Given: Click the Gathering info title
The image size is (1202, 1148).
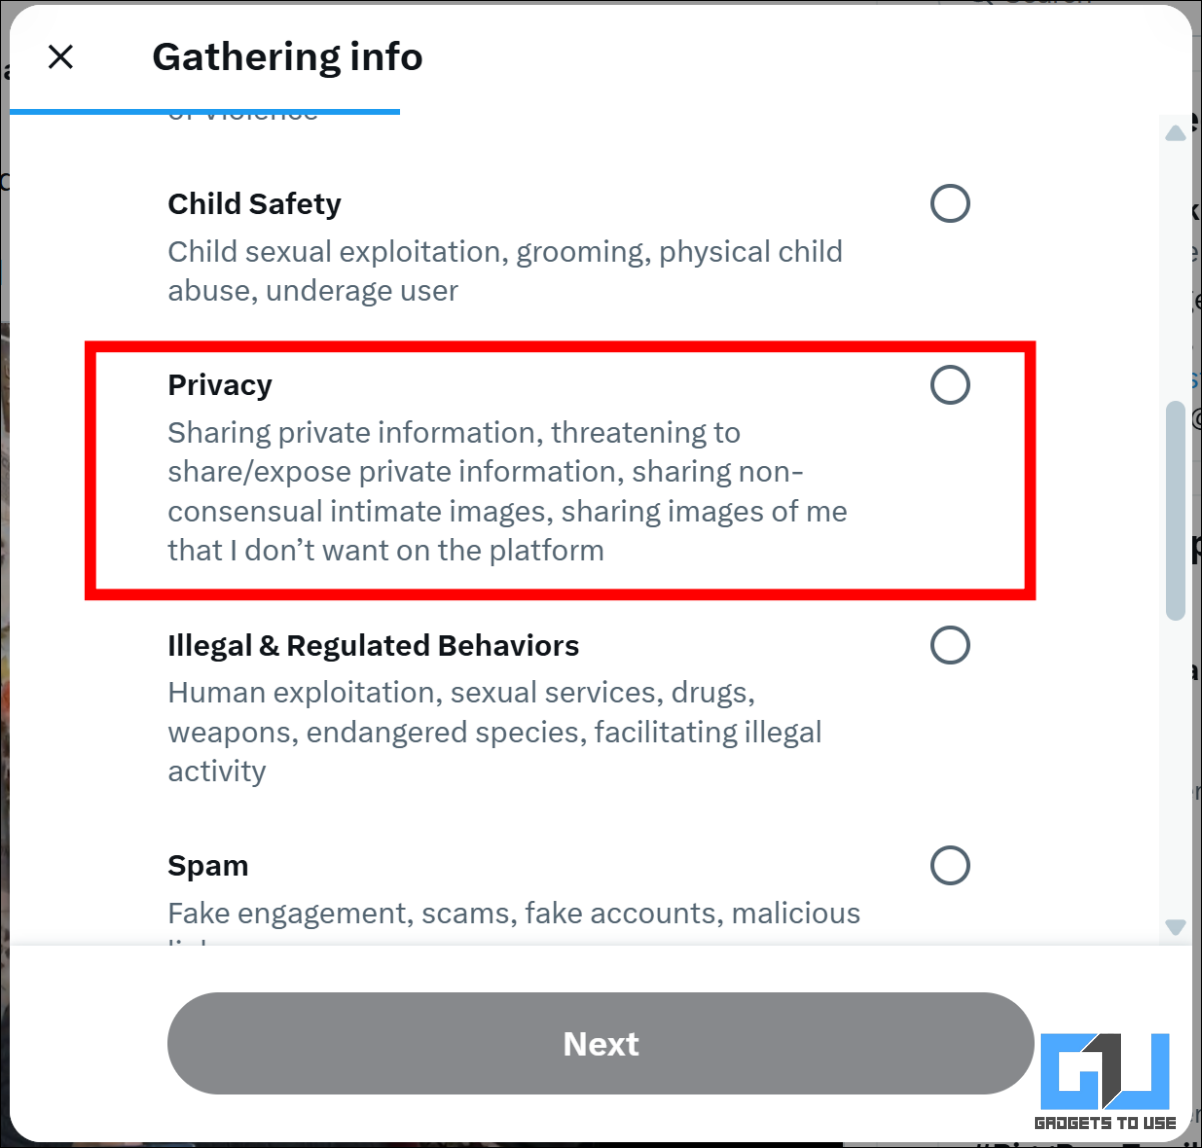Looking at the screenshot, I should point(287,57).
